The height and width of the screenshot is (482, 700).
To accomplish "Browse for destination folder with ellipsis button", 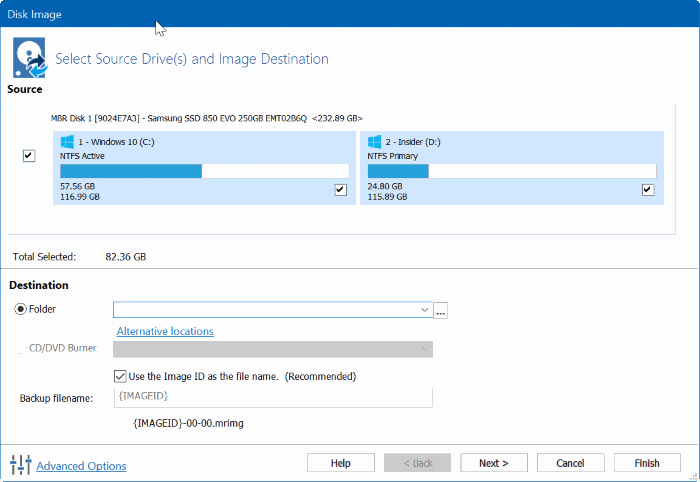I will point(441,310).
